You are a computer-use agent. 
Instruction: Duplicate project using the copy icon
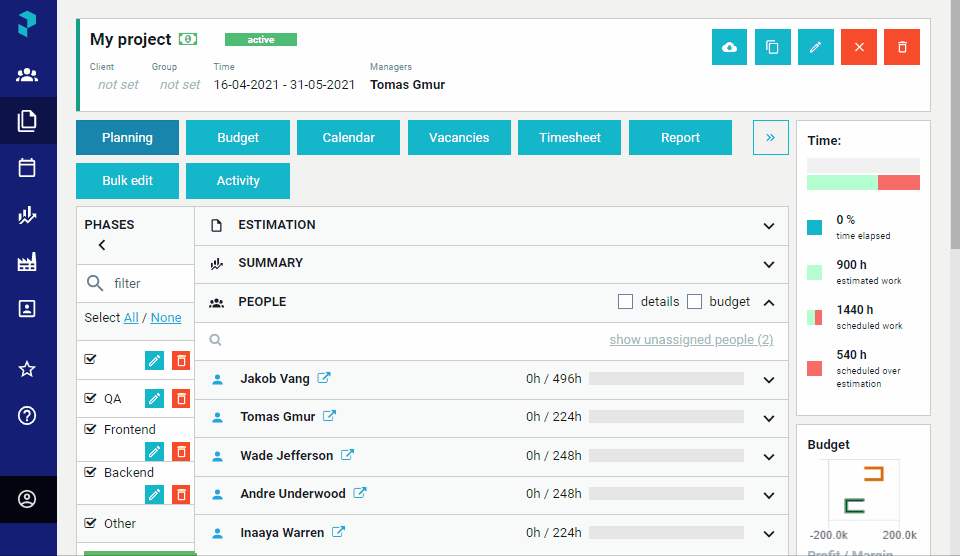pyautogui.click(x=772, y=47)
